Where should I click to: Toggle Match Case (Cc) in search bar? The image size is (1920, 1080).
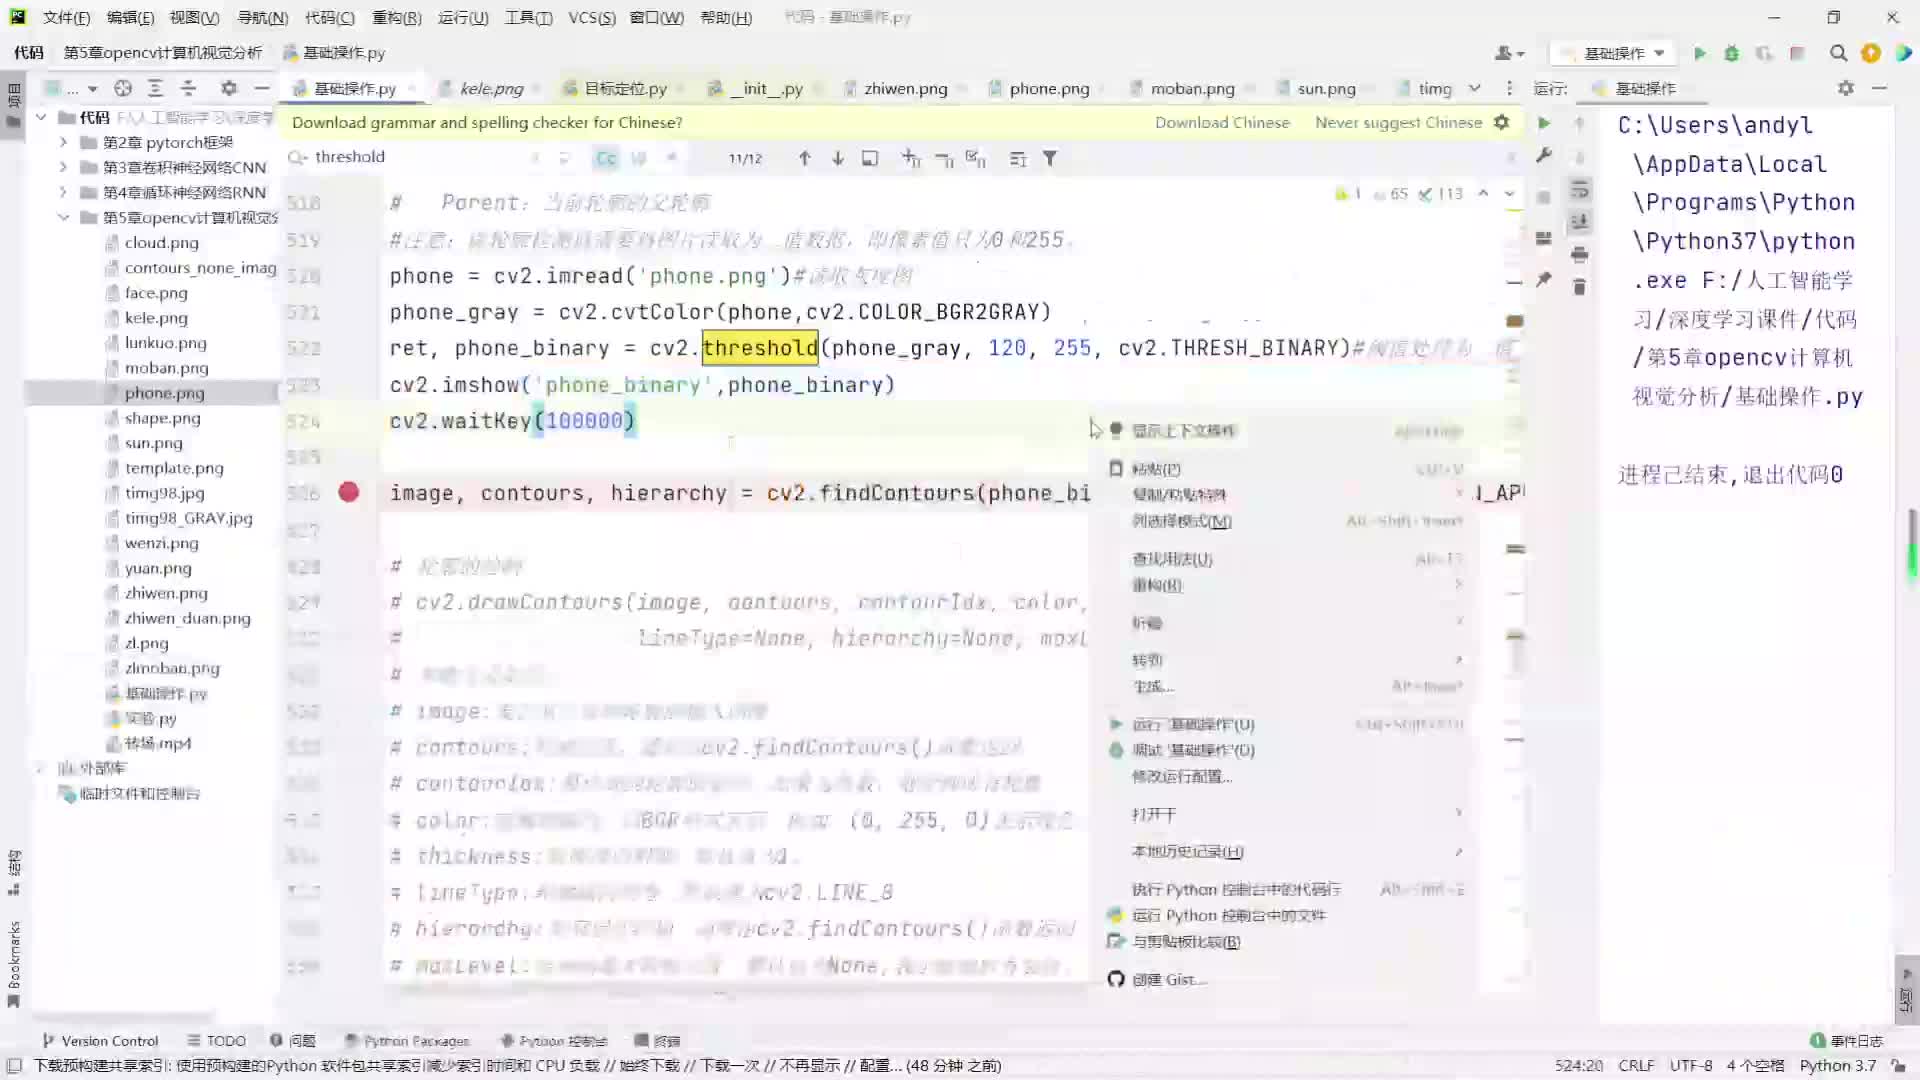pyautogui.click(x=606, y=158)
